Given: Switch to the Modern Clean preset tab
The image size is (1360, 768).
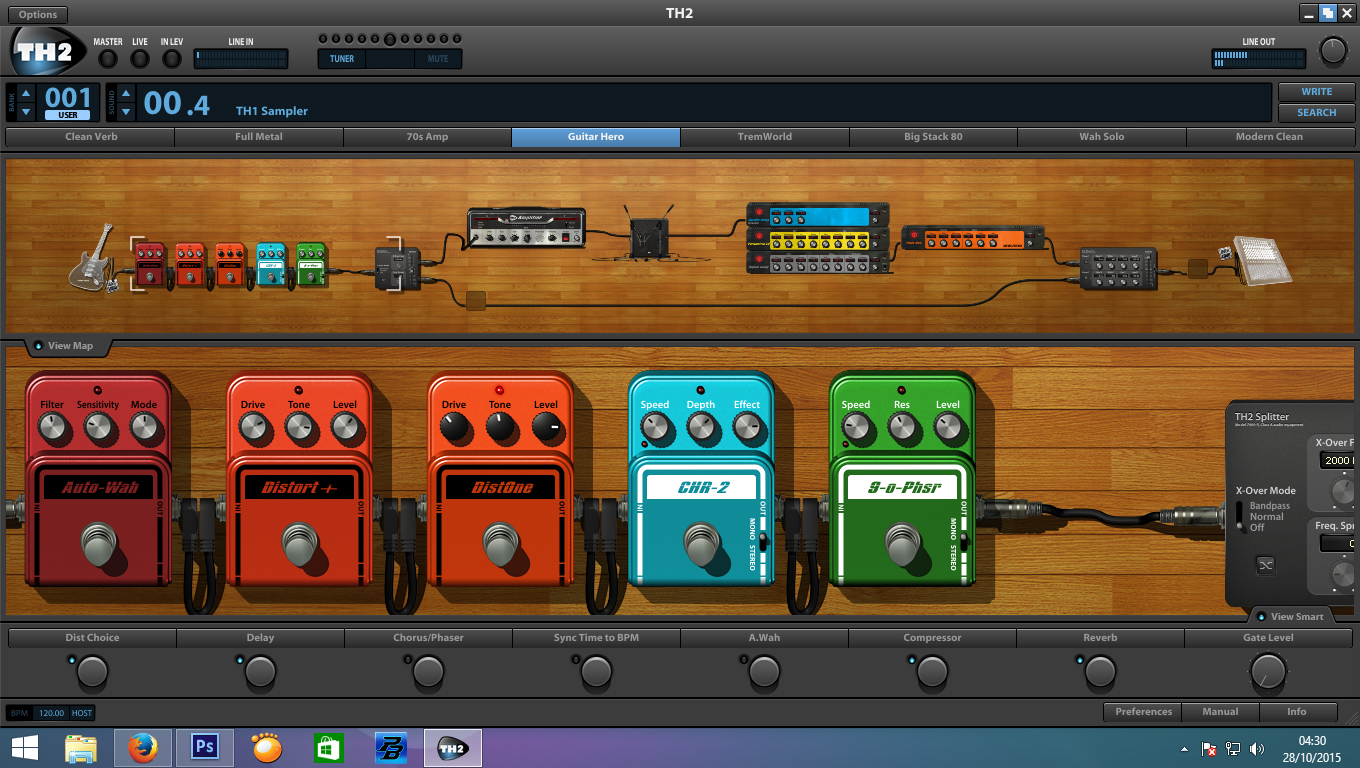Looking at the screenshot, I should pyautogui.click(x=1269, y=137).
